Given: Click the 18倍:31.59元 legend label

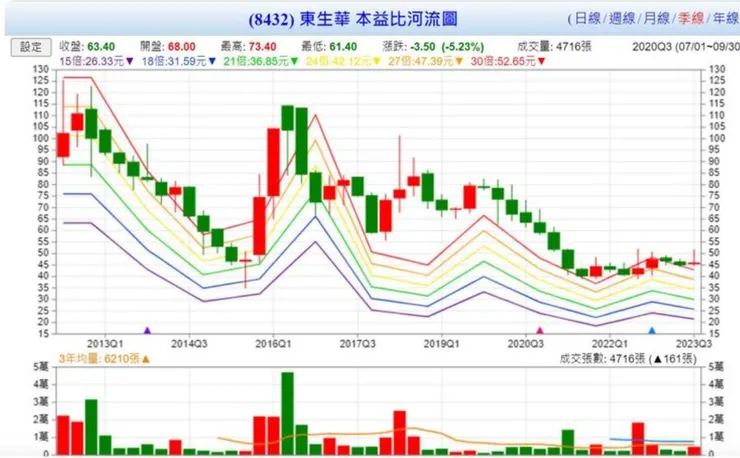Looking at the screenshot, I should coord(175,61).
